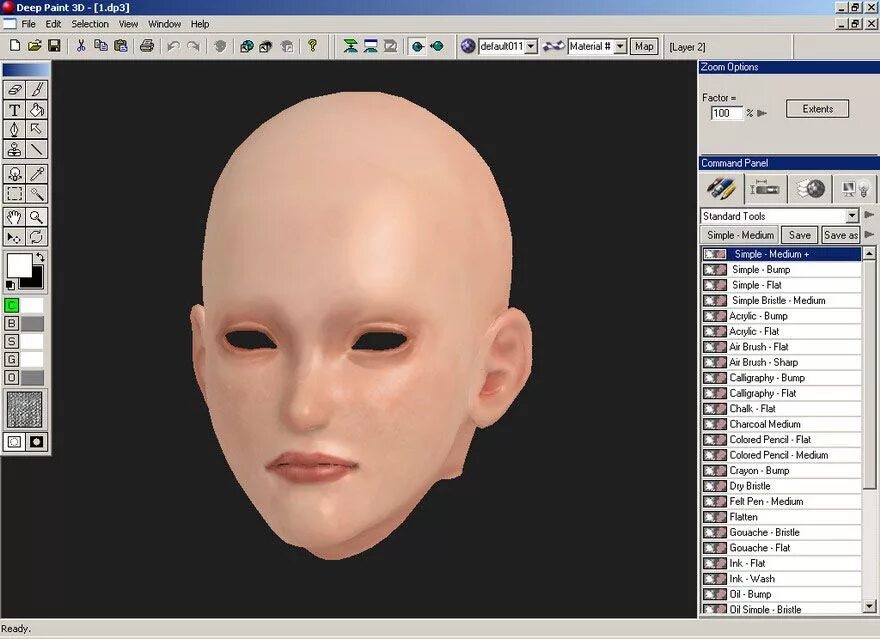Expand the arrow beside Save as button

869,234
